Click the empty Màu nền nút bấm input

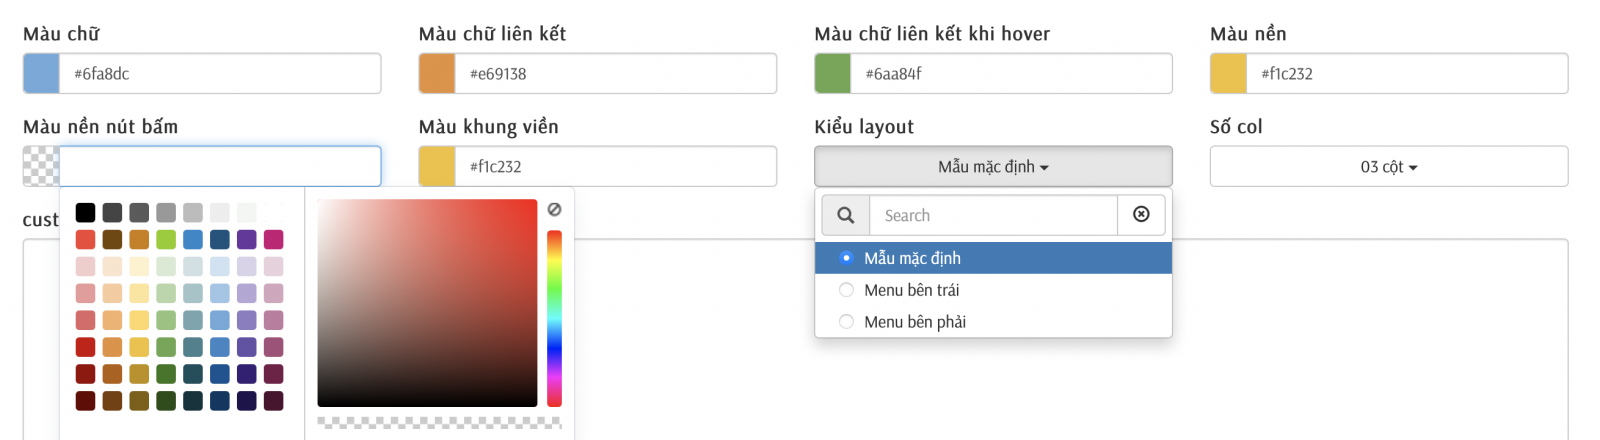[x=220, y=166]
